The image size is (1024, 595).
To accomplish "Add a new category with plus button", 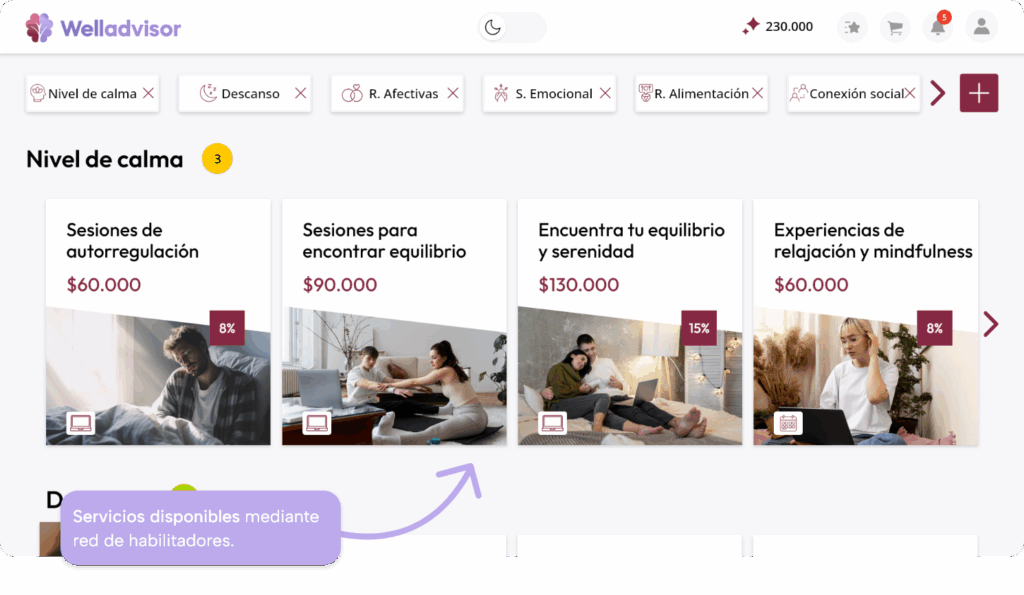I will click(x=978, y=93).
